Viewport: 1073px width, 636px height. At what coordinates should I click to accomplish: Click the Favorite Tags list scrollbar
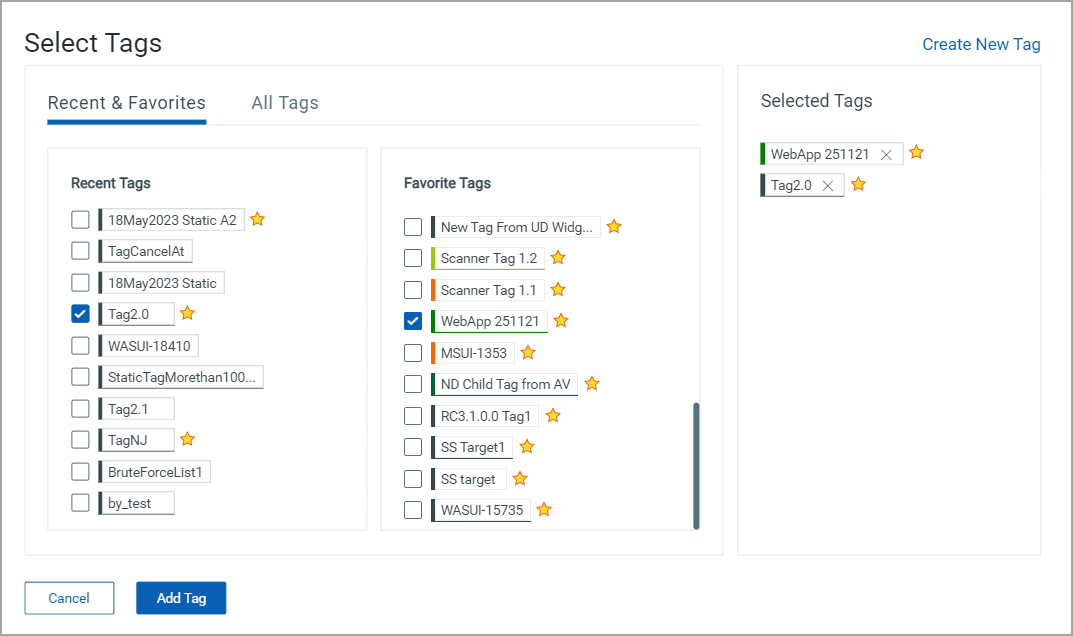coord(696,464)
